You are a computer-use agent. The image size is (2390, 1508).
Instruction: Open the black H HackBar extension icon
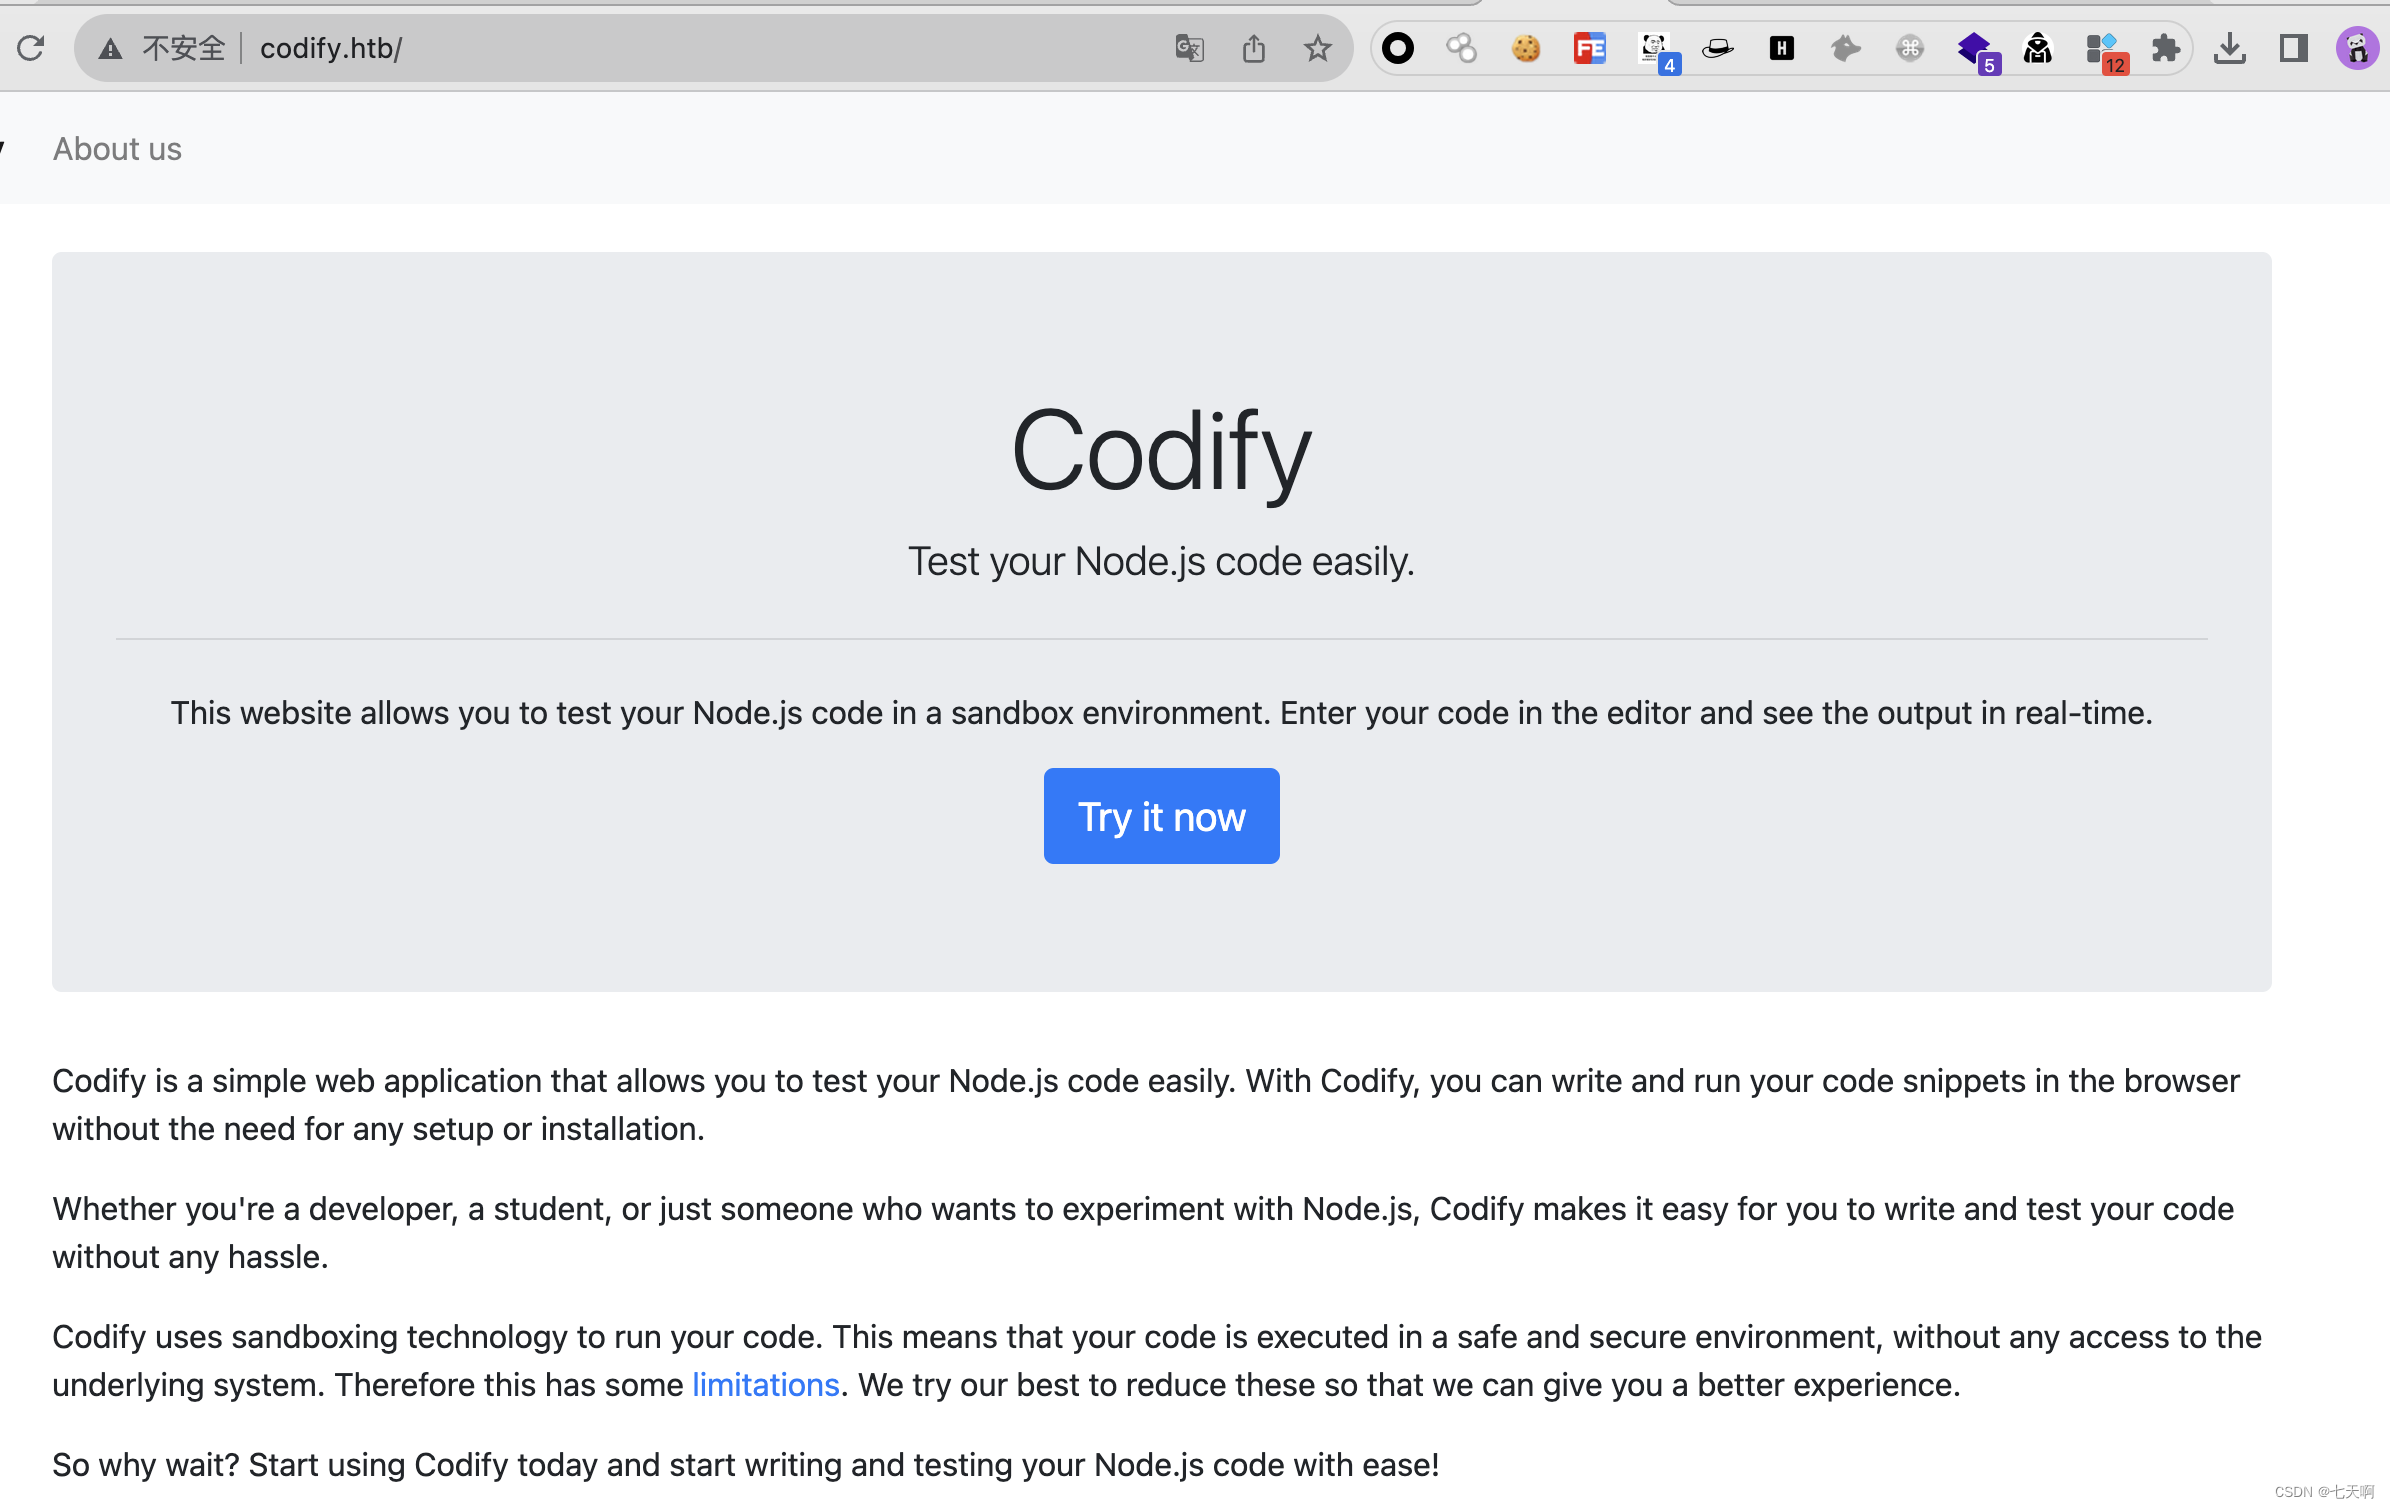click(x=1782, y=48)
